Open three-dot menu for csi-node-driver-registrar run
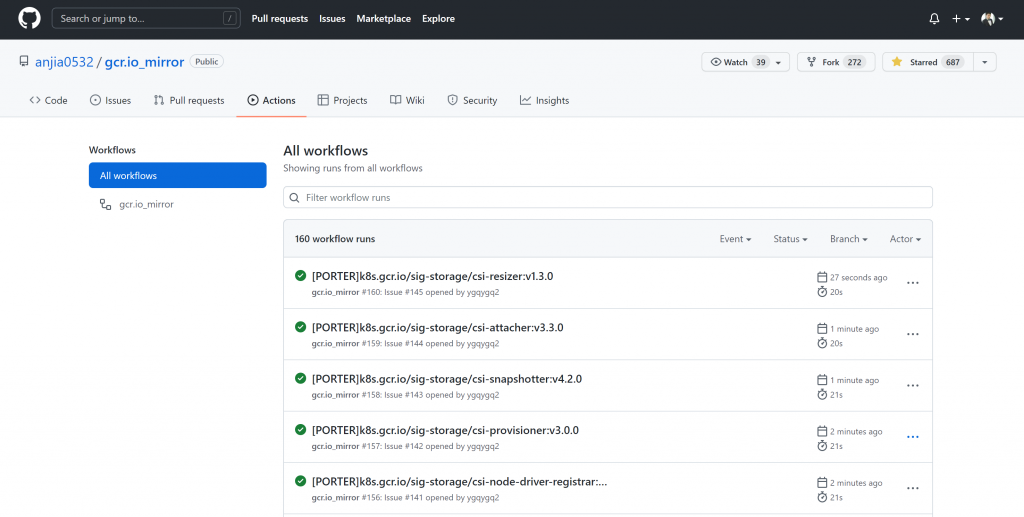Viewport: 1024px width, 517px height. (x=913, y=488)
